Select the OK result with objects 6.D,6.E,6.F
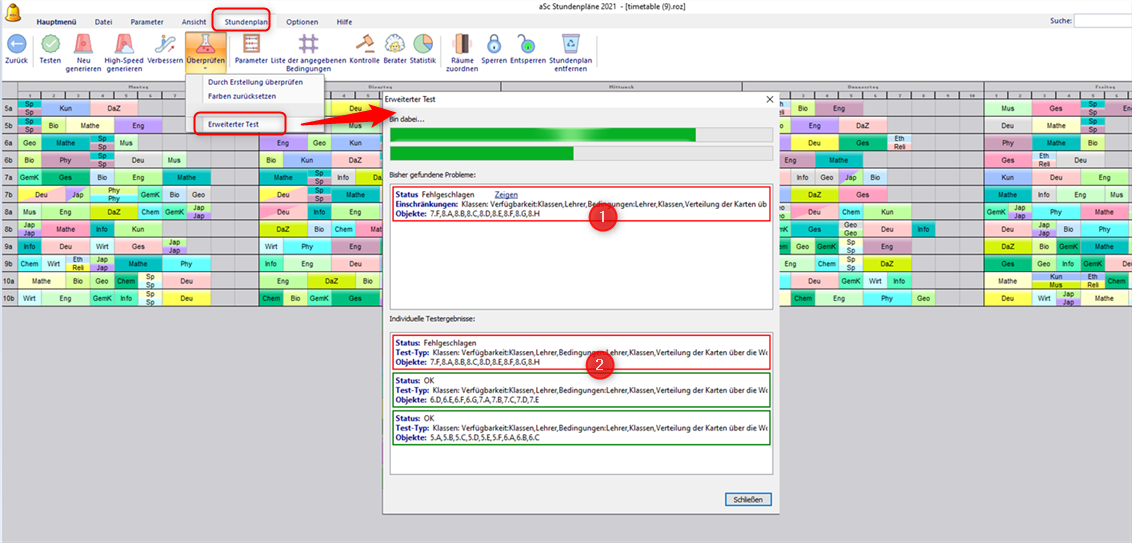The image size is (1132, 543). [x=581, y=389]
